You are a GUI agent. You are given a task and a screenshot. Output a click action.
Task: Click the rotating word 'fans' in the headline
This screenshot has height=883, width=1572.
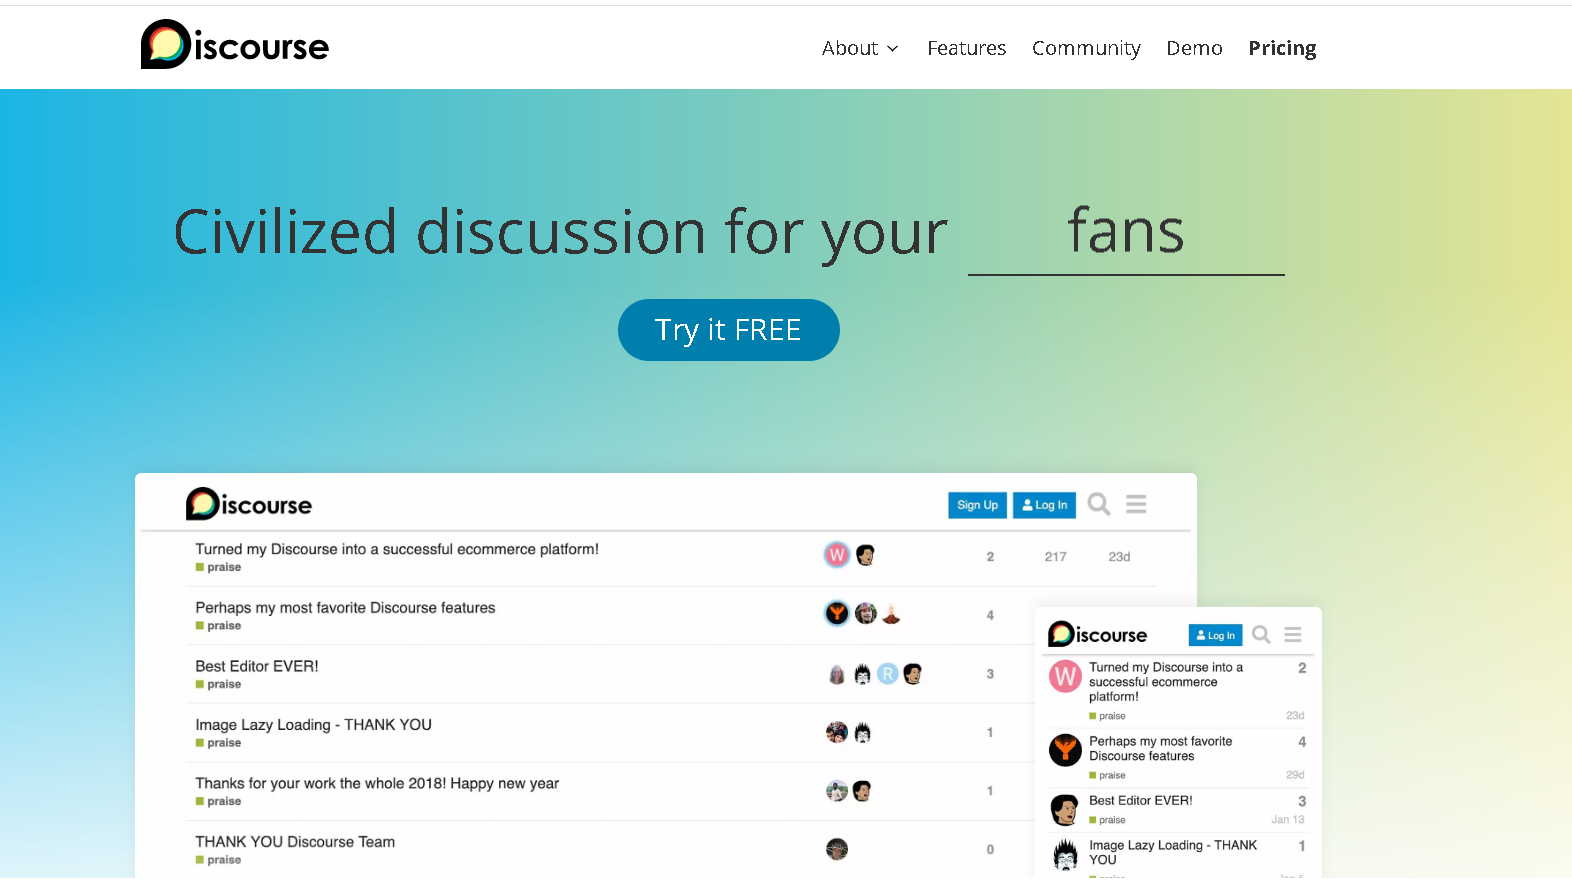coord(1126,232)
